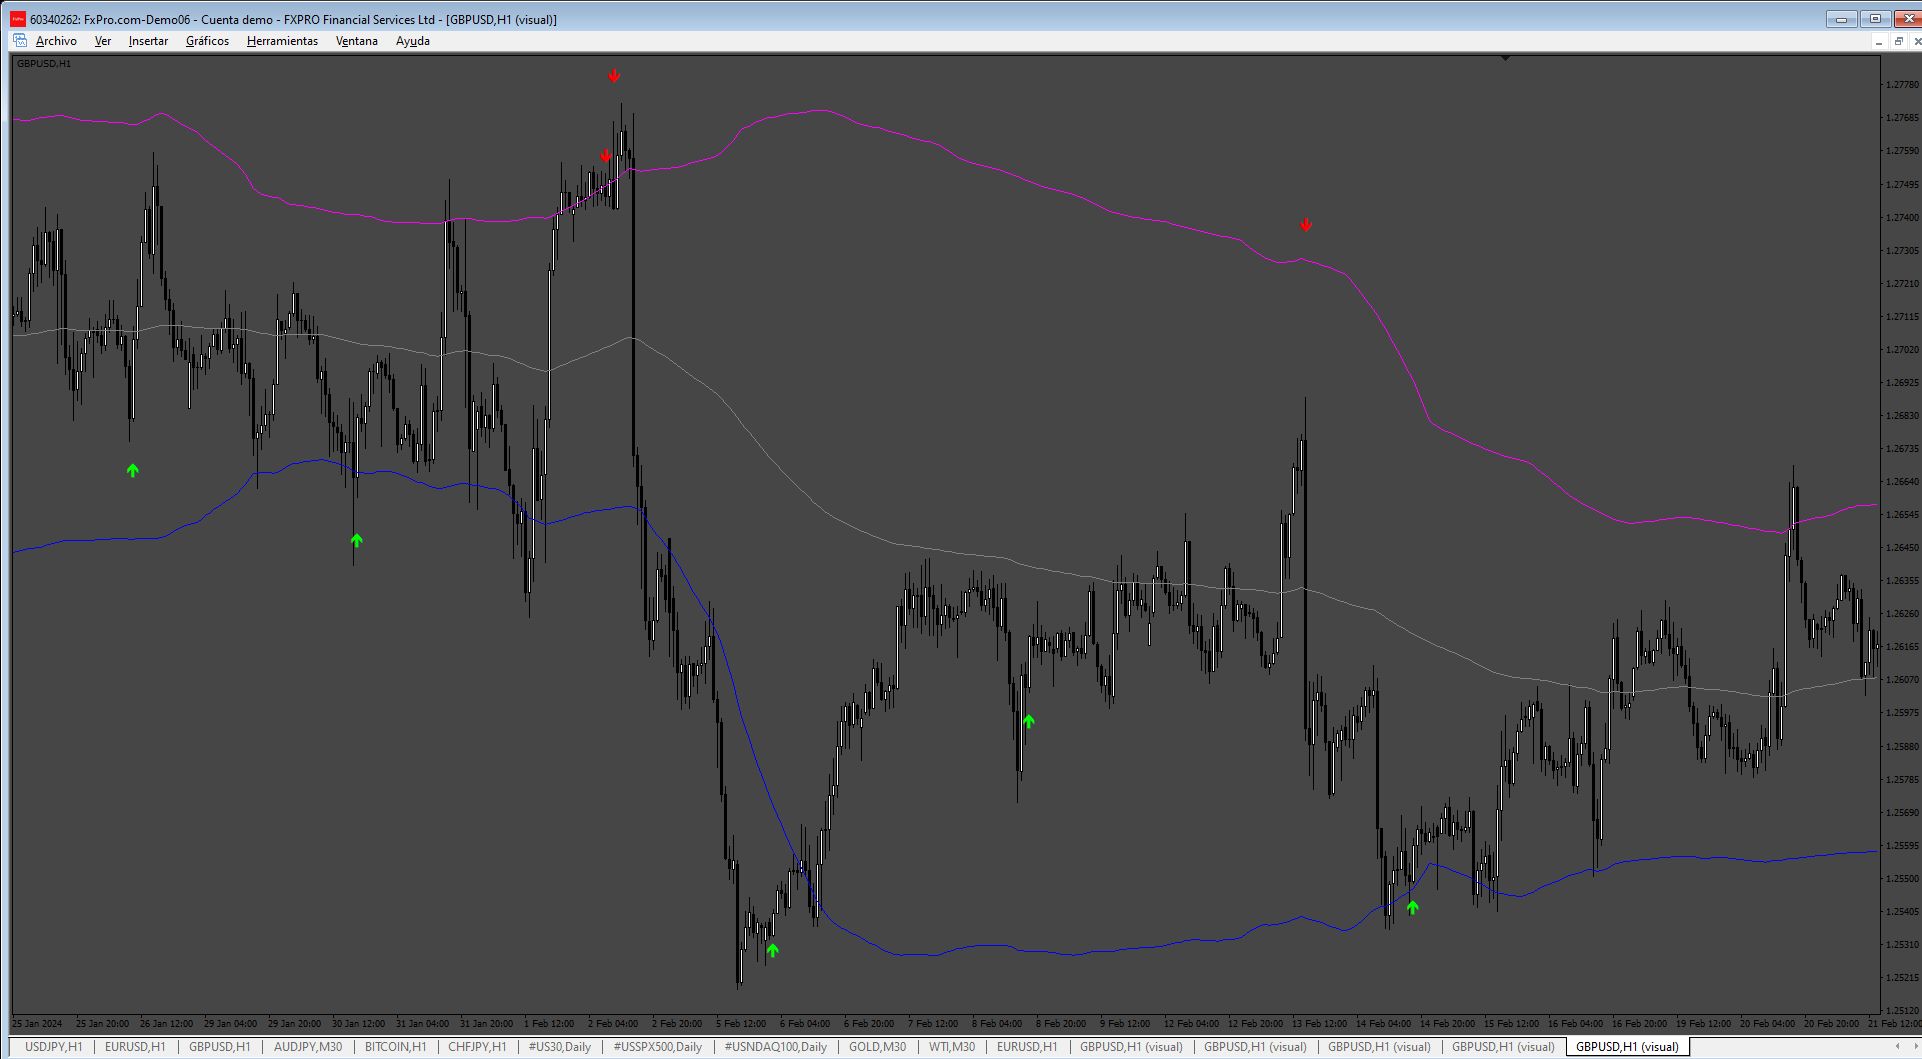Image resolution: width=1922 pixels, height=1059 pixels.
Task: Open the Ayuda menu
Action: click(x=413, y=41)
